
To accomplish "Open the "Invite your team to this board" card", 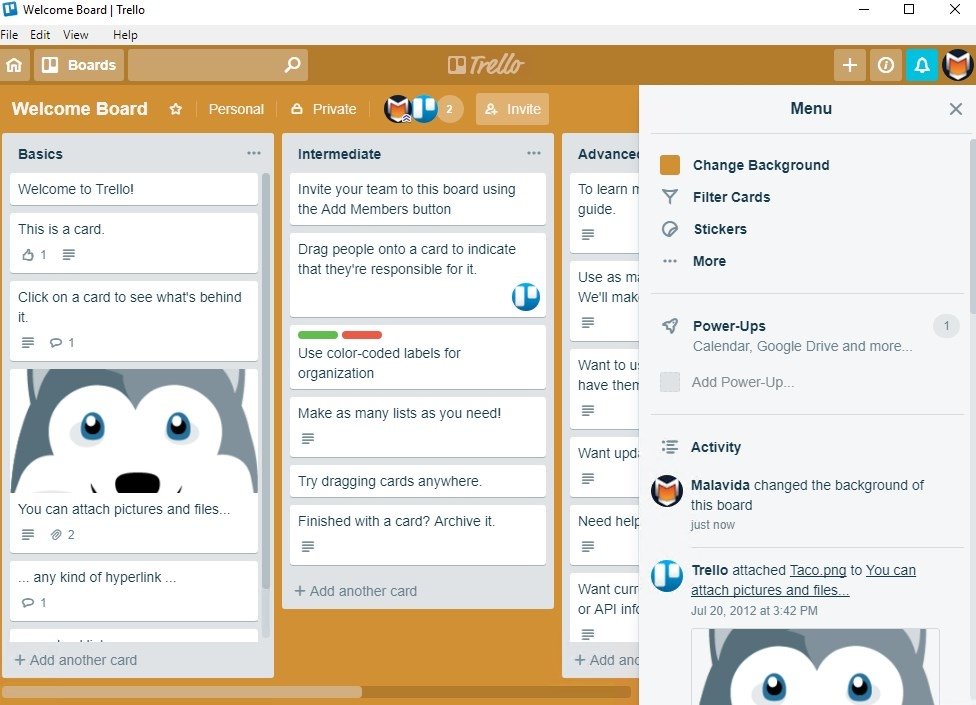I will (418, 199).
